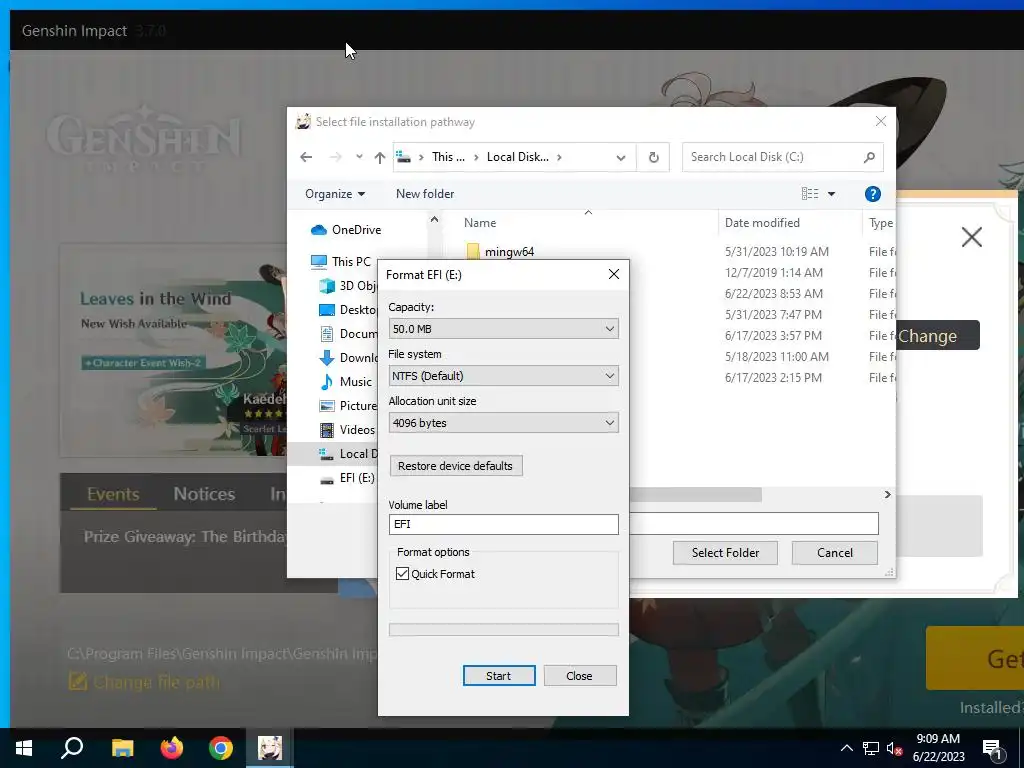The height and width of the screenshot is (768, 1024).
Task: Open the view options dropdown arrow
Action: (x=831, y=194)
